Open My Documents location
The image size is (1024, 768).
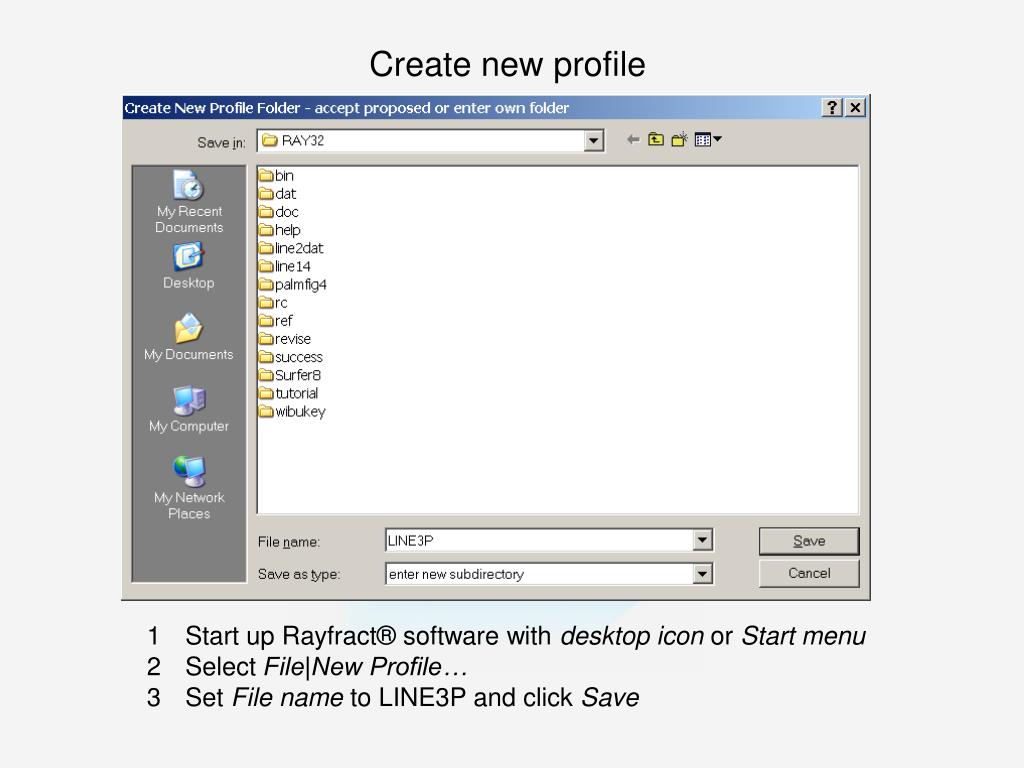pos(189,337)
